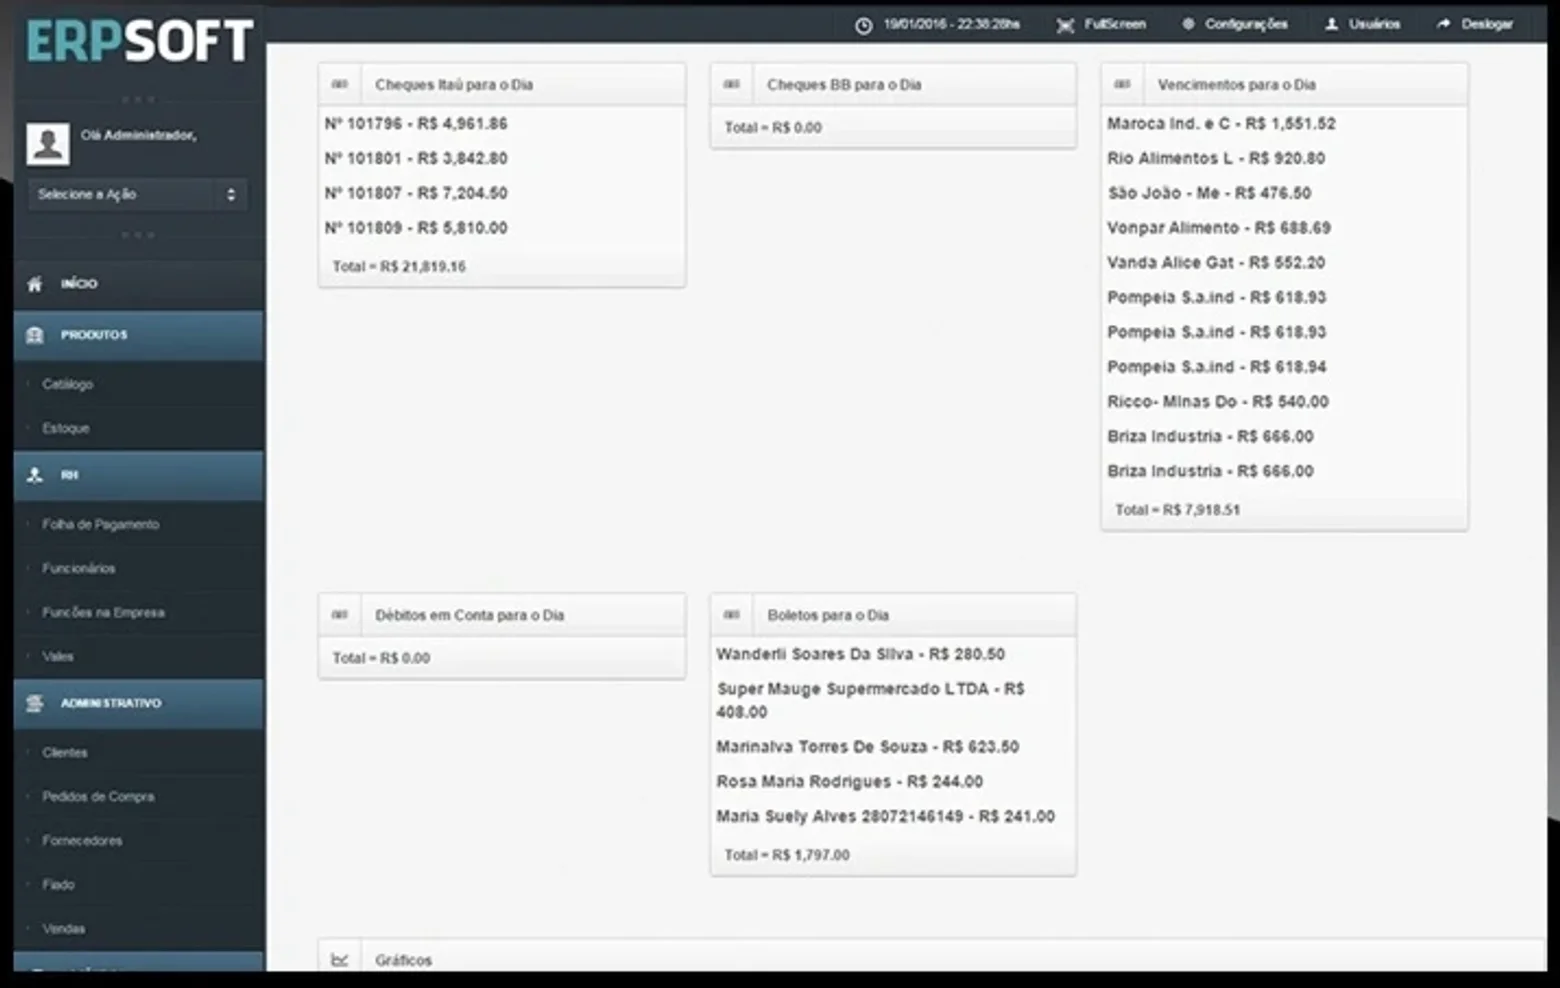Click the Gráficos chart icon
This screenshot has height=988, width=1560.
[340, 960]
